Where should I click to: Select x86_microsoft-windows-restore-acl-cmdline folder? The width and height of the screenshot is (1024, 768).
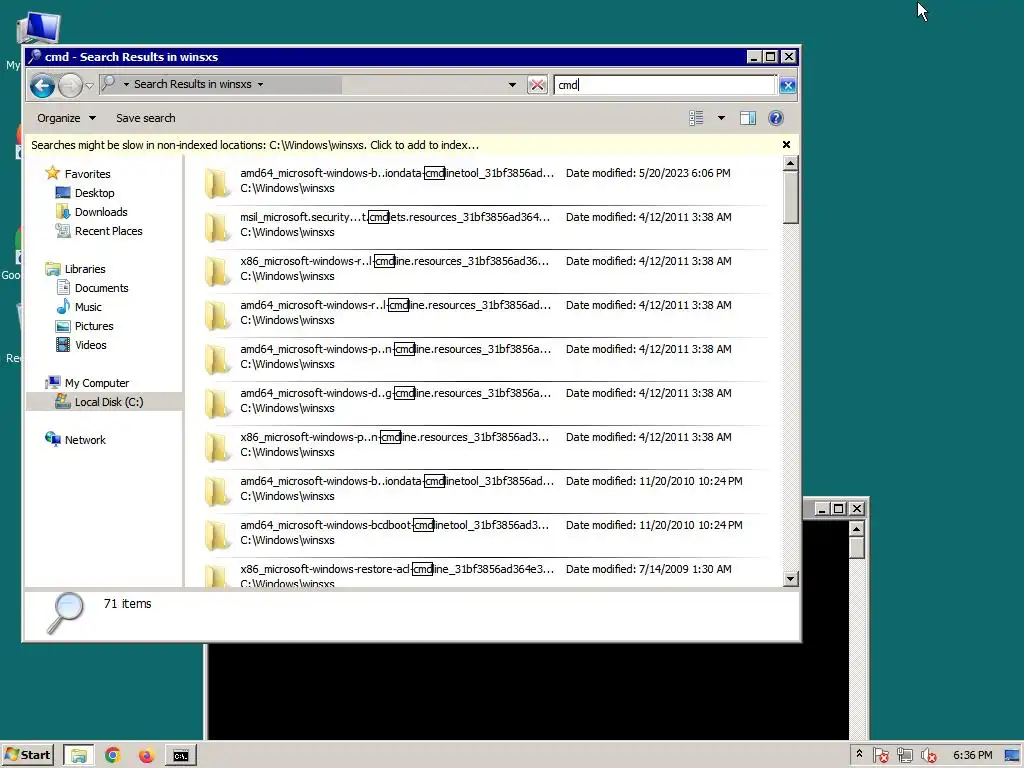point(483,573)
